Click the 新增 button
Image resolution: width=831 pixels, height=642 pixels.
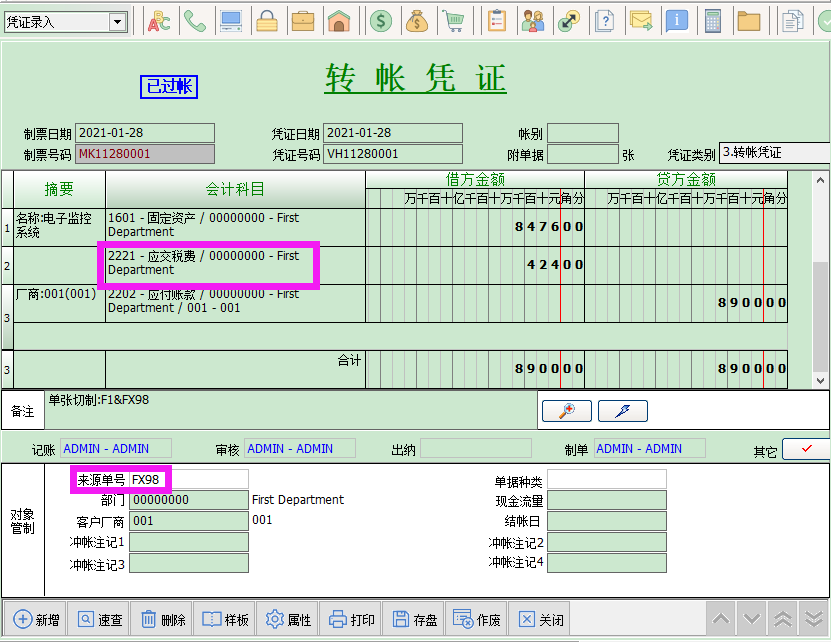click(x=37, y=620)
